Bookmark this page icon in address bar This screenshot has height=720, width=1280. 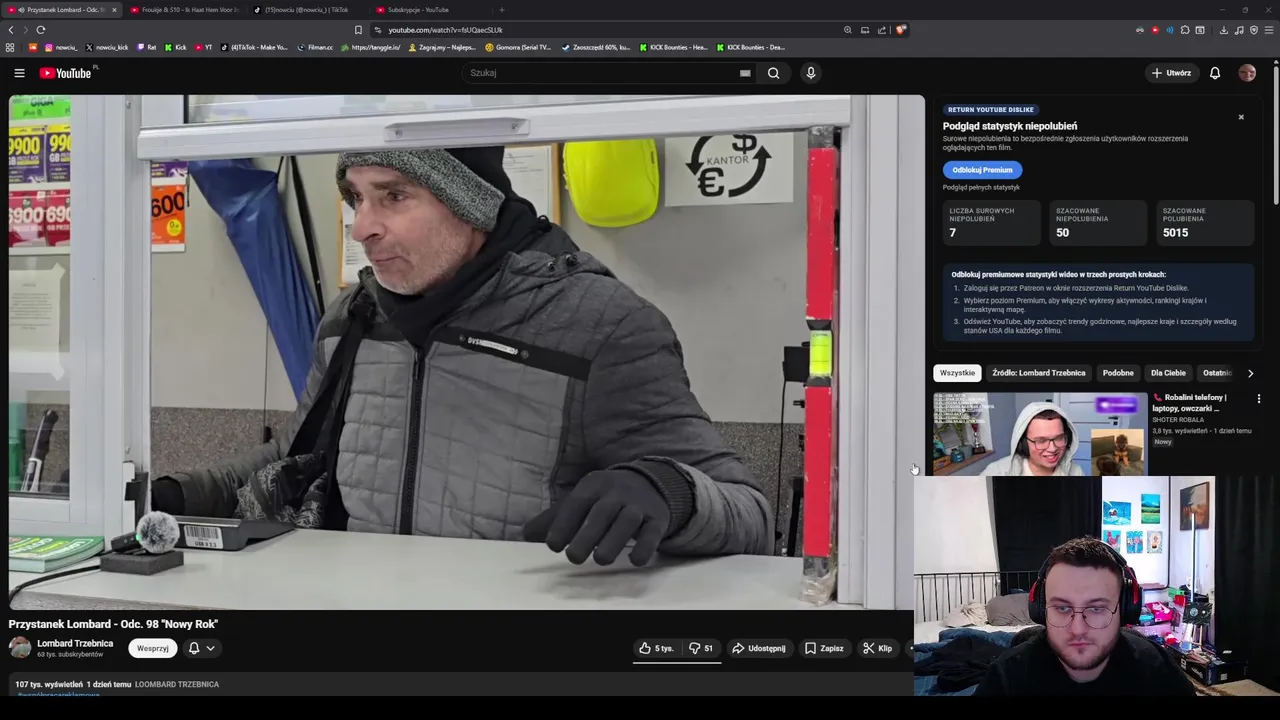click(358, 30)
